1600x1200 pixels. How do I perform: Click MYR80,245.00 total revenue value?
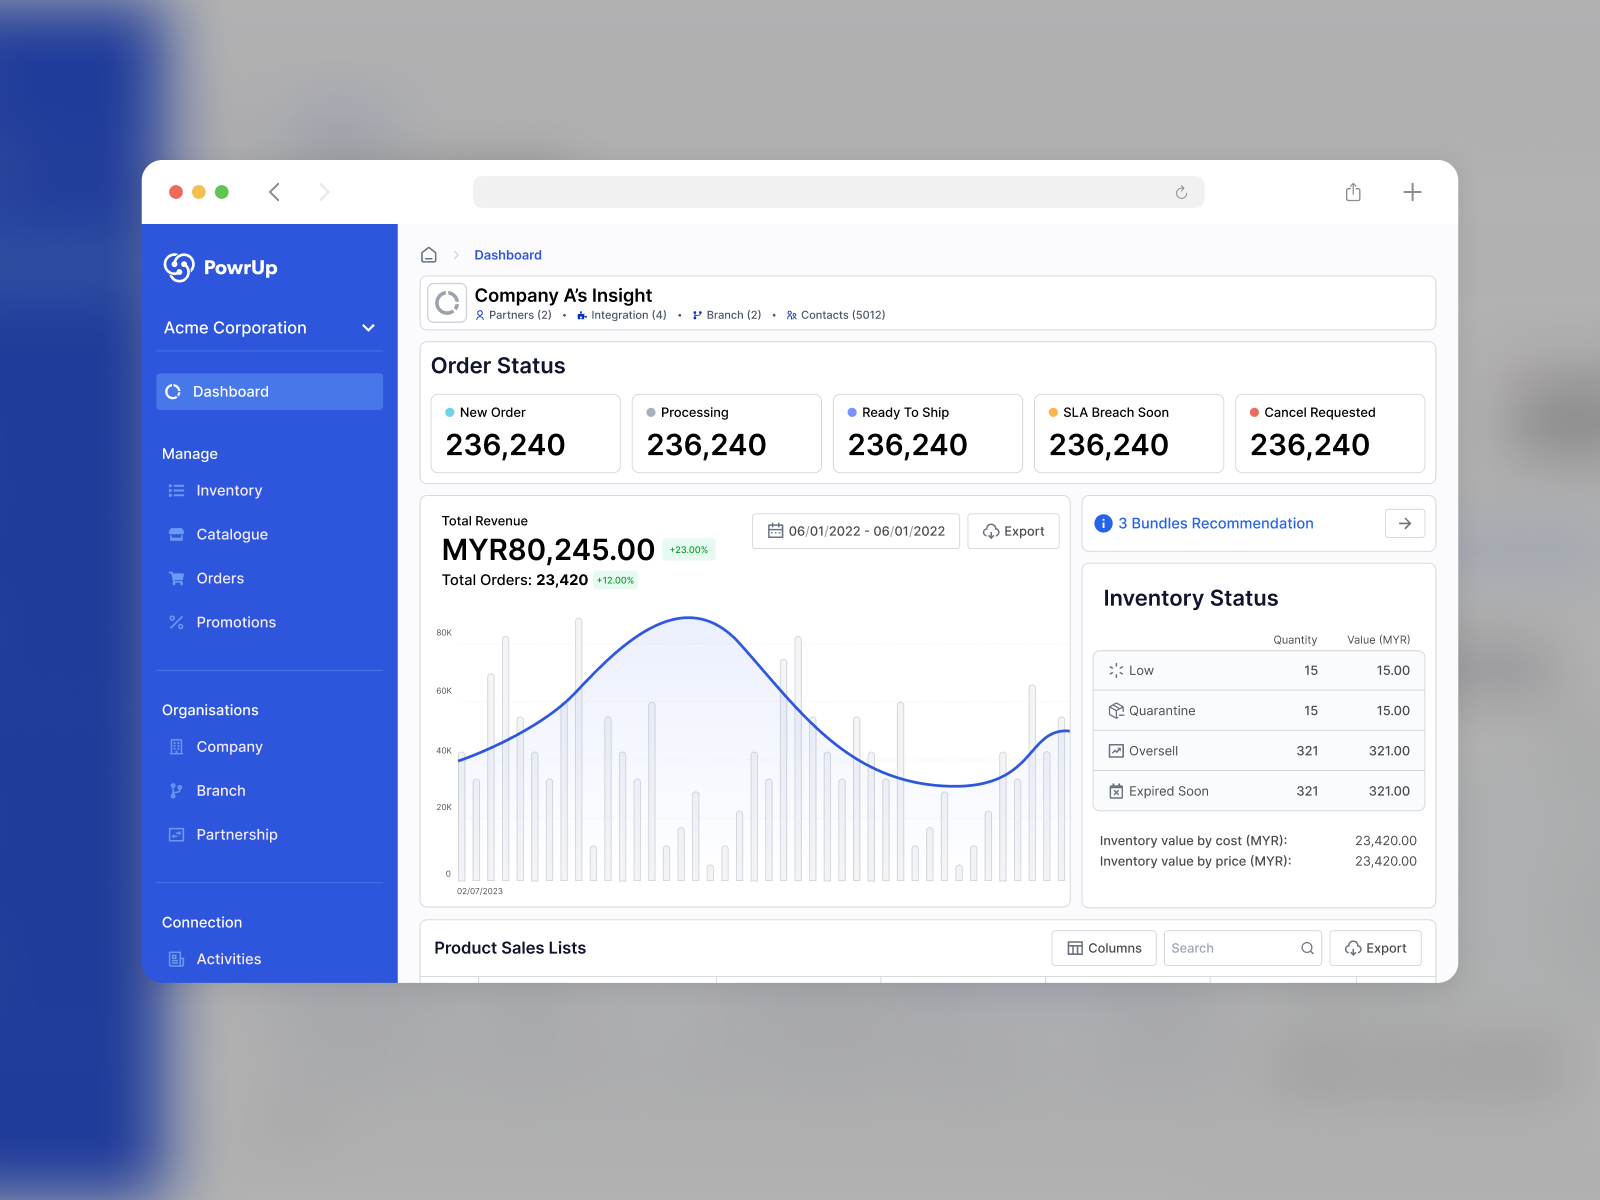(548, 550)
